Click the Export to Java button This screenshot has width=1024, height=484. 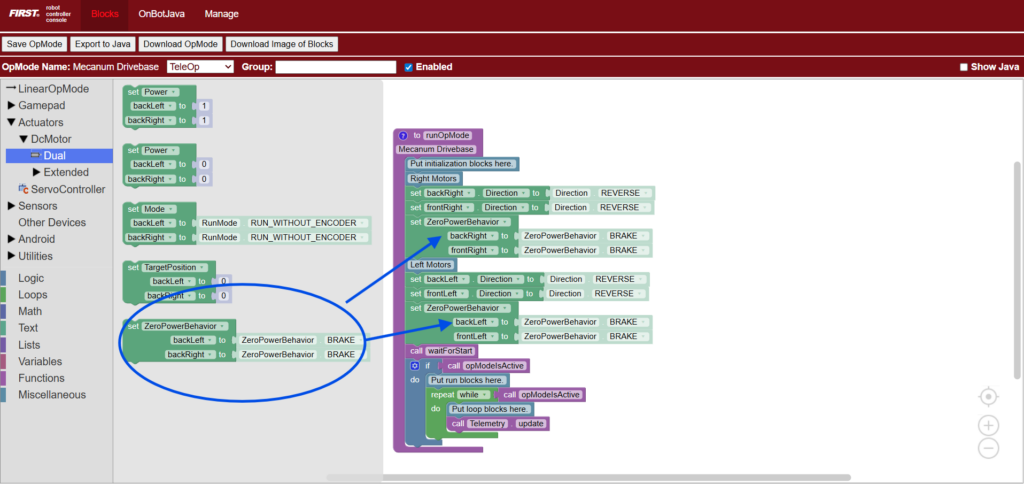click(103, 44)
